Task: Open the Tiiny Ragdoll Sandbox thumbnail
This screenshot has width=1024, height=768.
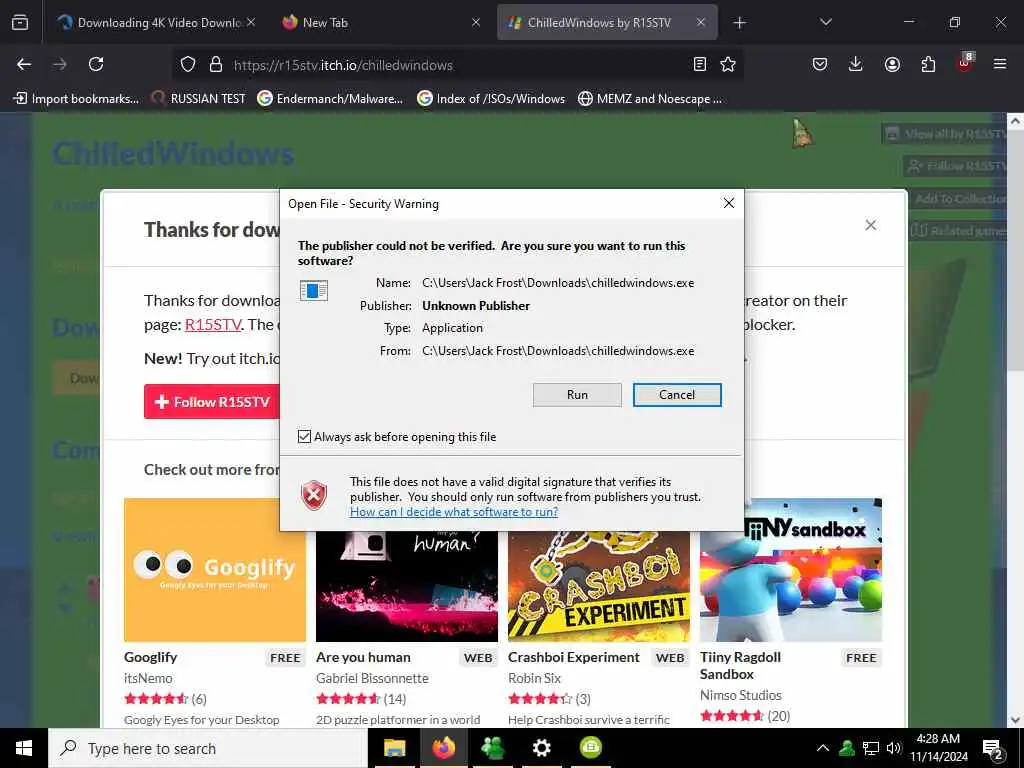Action: (x=791, y=569)
